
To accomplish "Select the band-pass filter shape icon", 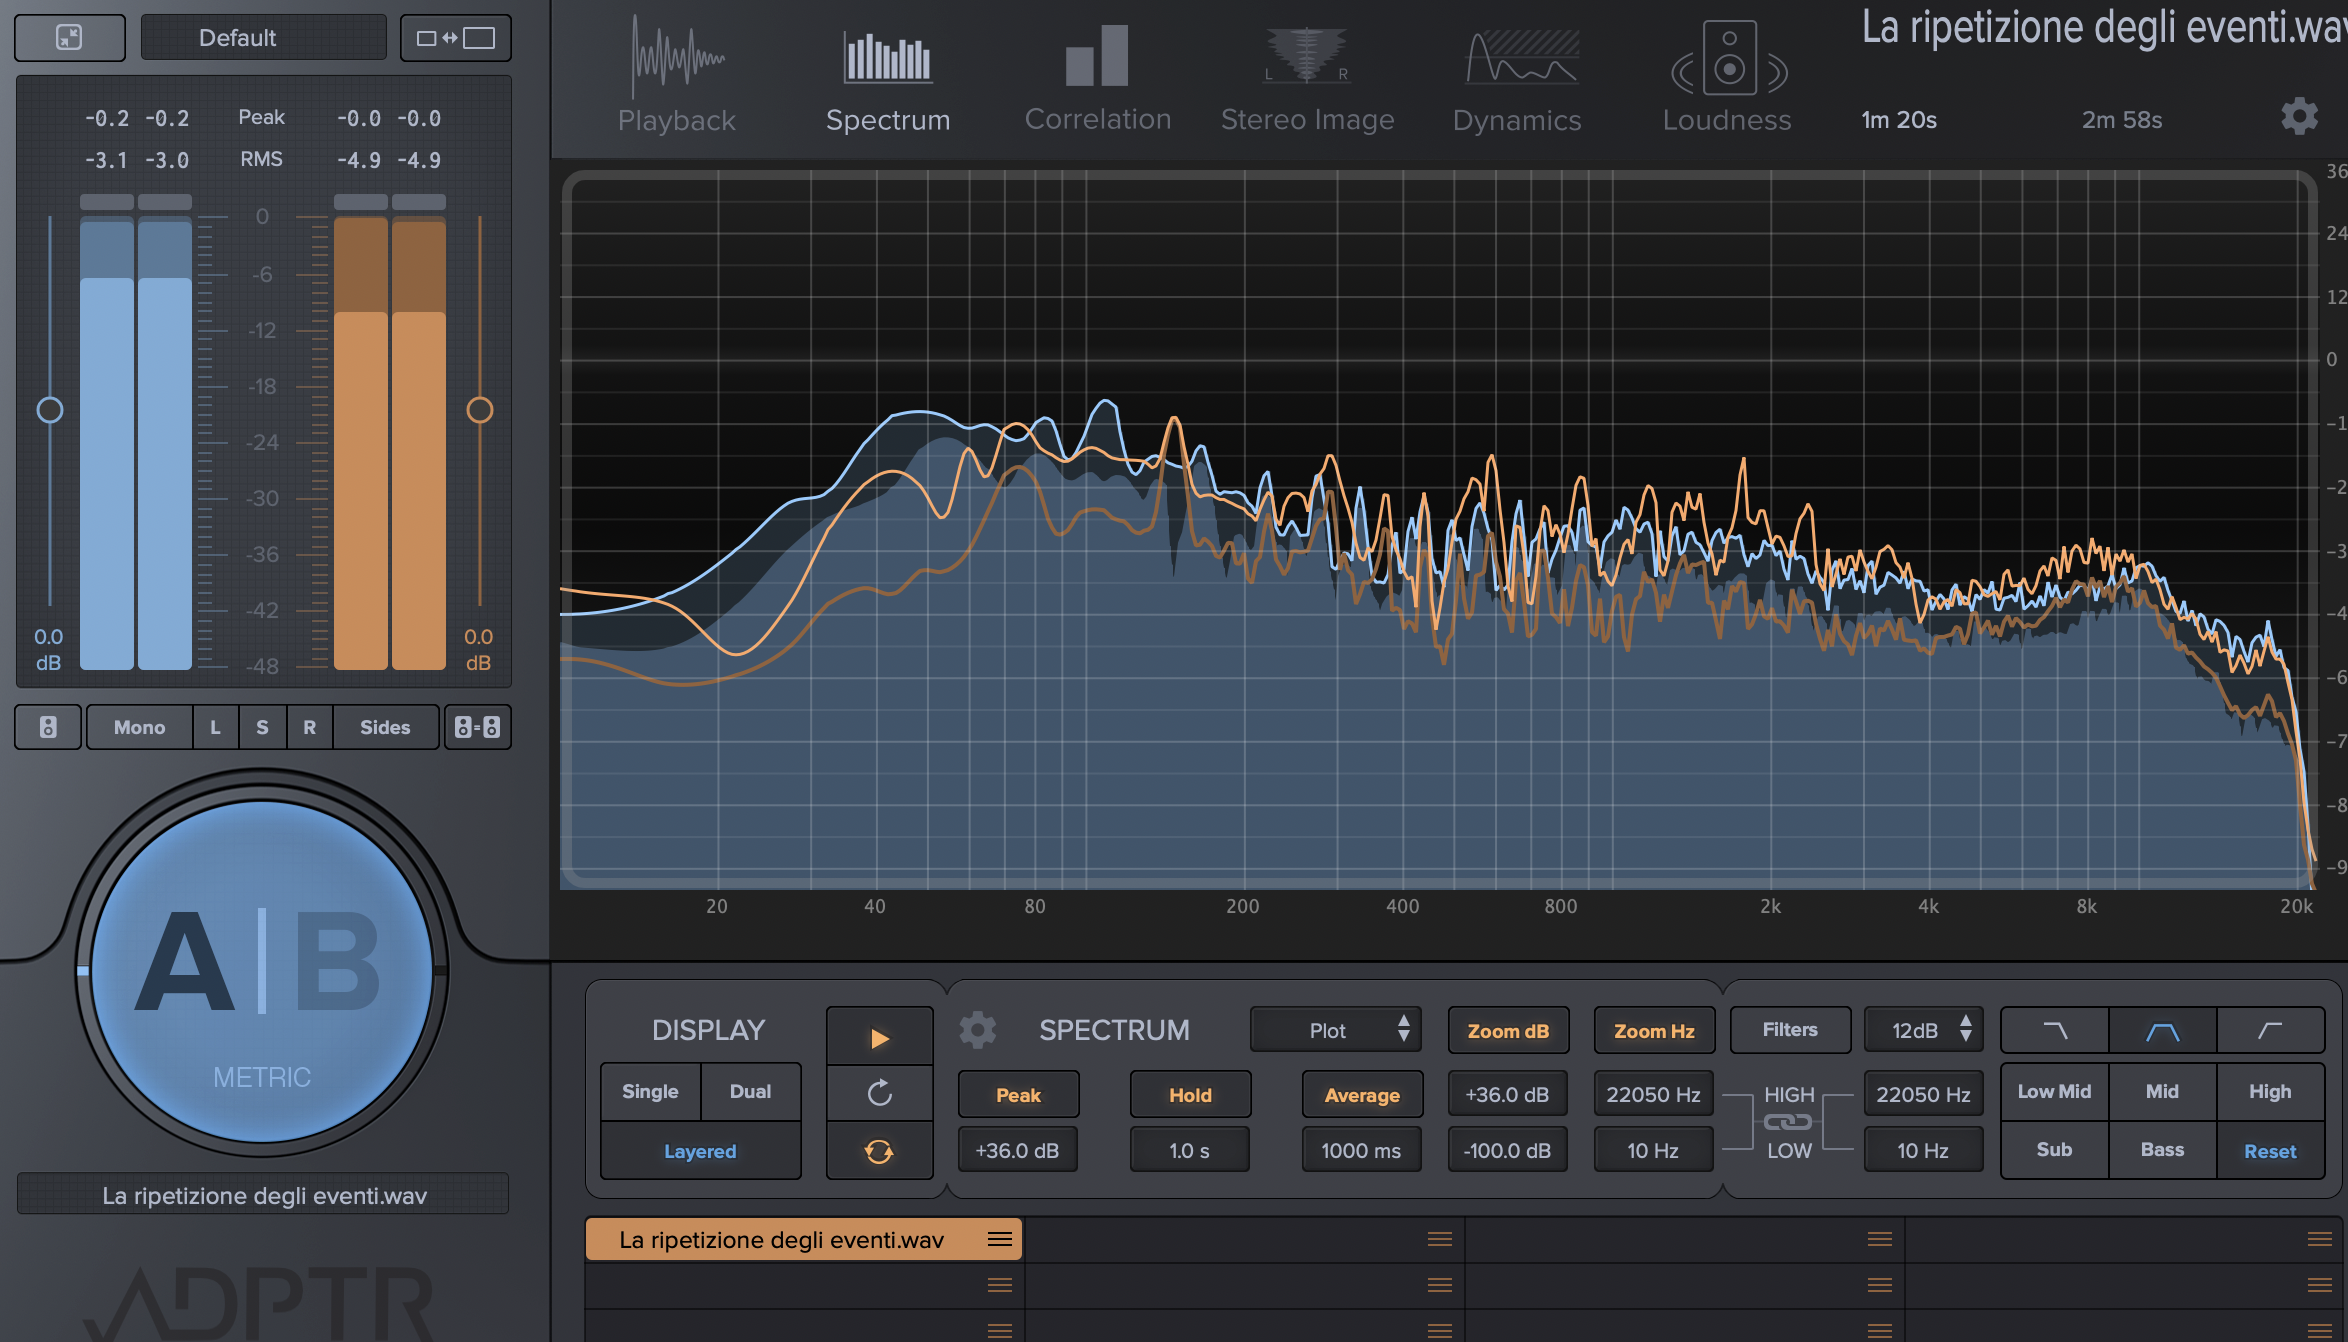I will click(x=2162, y=1031).
